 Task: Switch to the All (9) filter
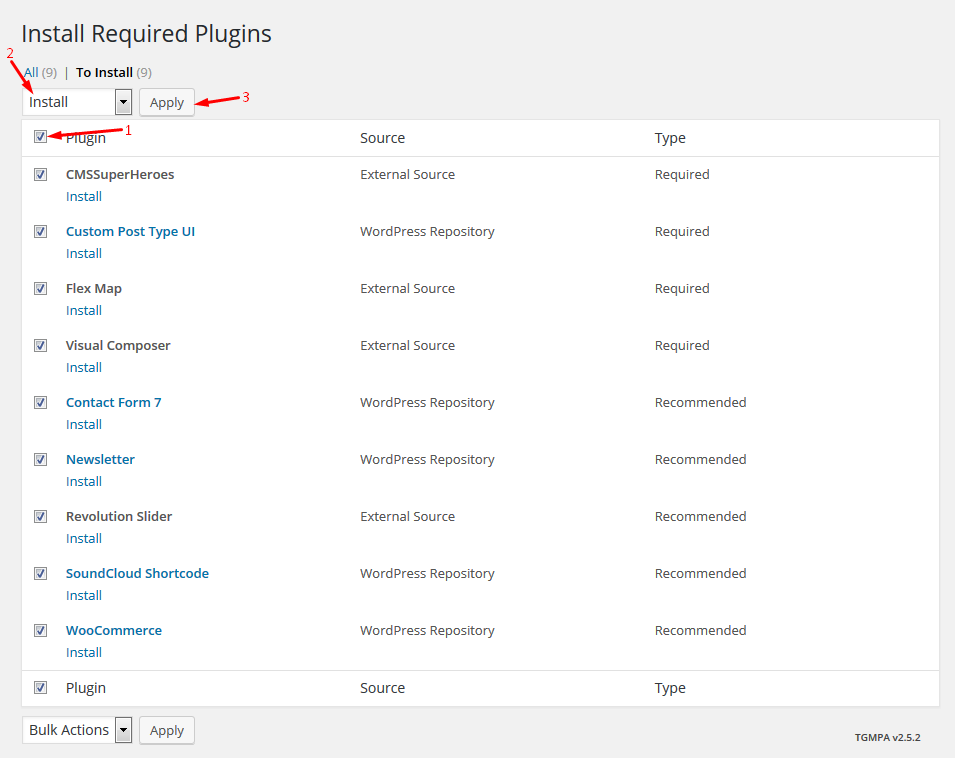(40, 72)
